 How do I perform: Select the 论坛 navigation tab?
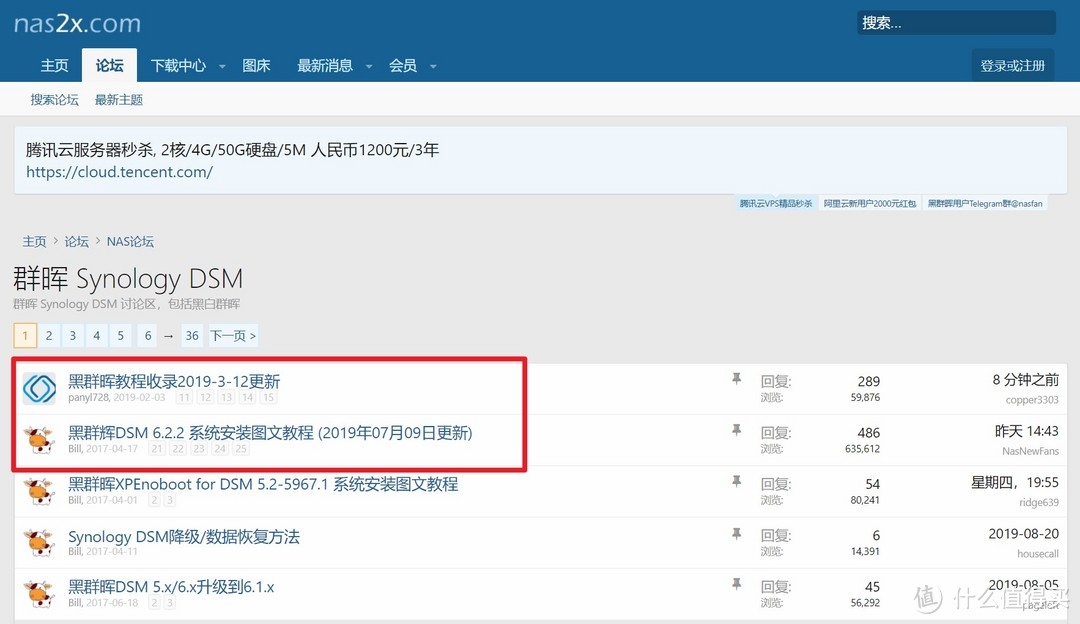click(x=110, y=65)
